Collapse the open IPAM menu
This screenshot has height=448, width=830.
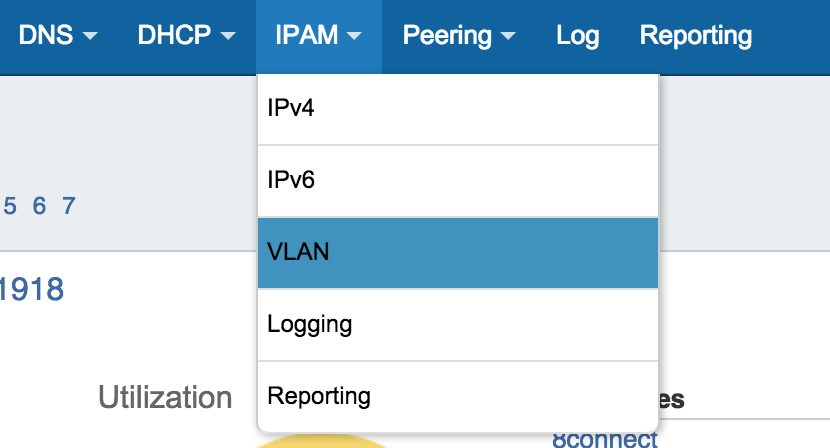pos(318,36)
